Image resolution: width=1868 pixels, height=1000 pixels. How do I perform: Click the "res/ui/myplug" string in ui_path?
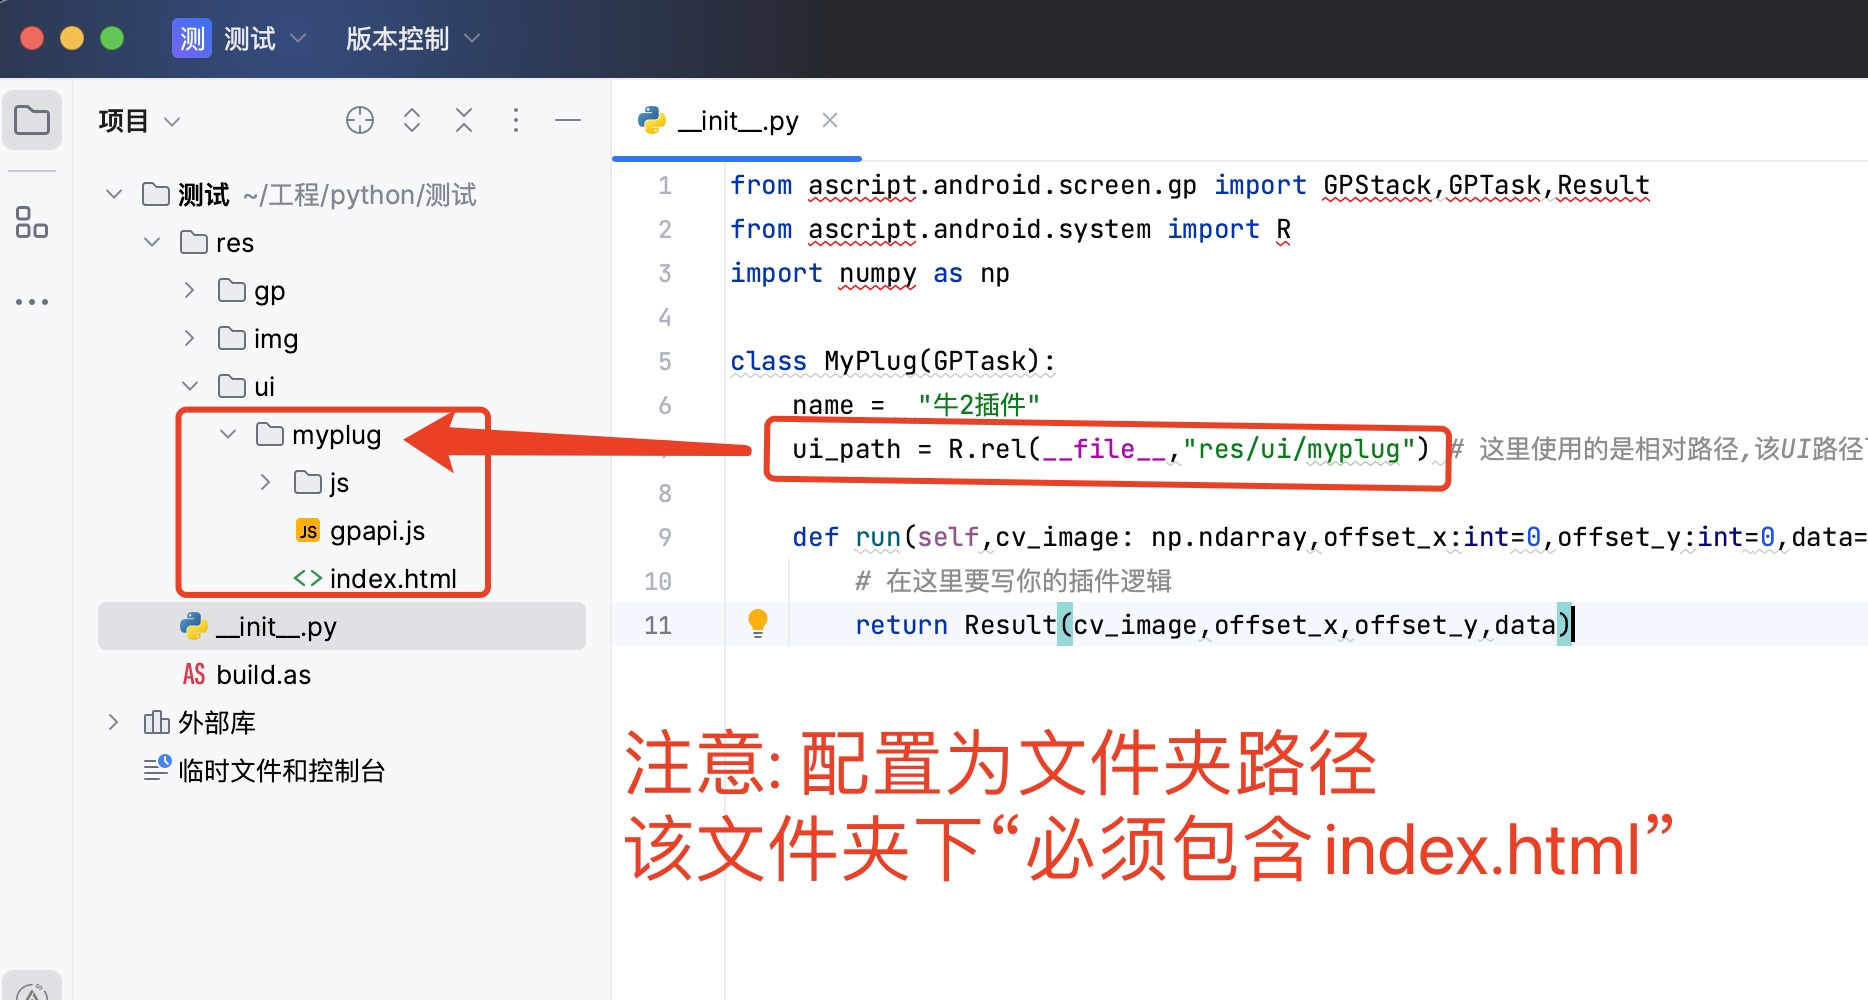click(1299, 449)
